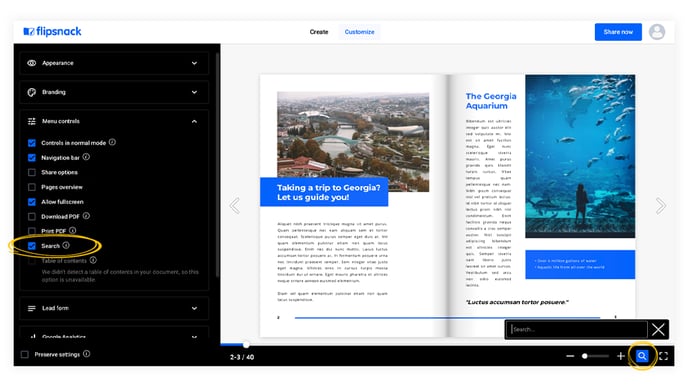Enable the Share options checkbox
Screen dimensions: 688x387
[32, 172]
